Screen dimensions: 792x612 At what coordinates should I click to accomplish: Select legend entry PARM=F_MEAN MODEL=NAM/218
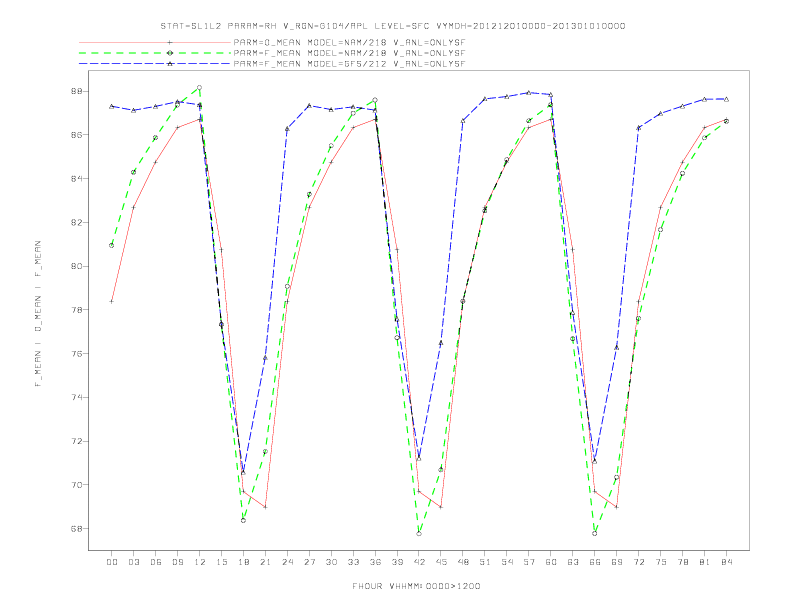click(x=349, y=53)
